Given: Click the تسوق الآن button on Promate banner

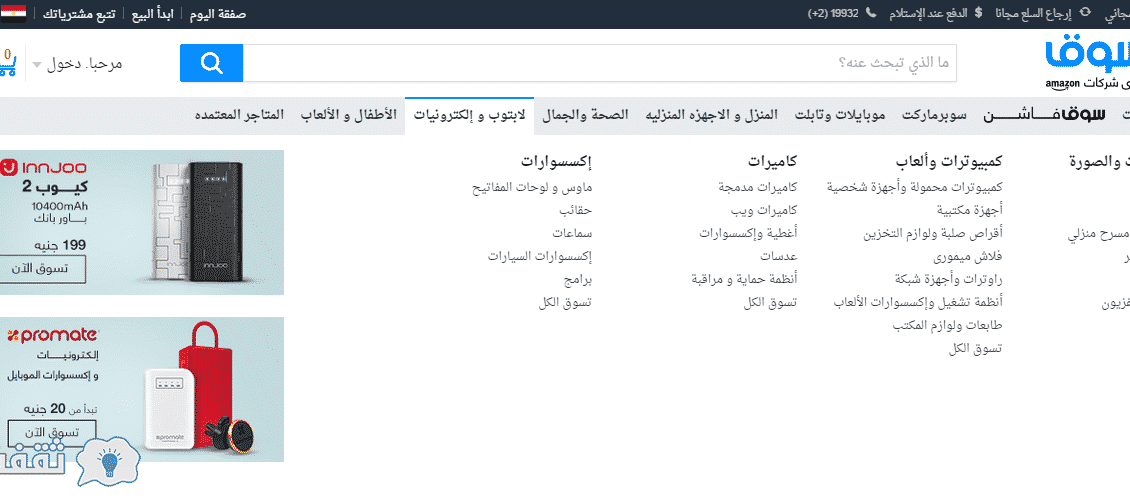Looking at the screenshot, I should coord(50,433).
